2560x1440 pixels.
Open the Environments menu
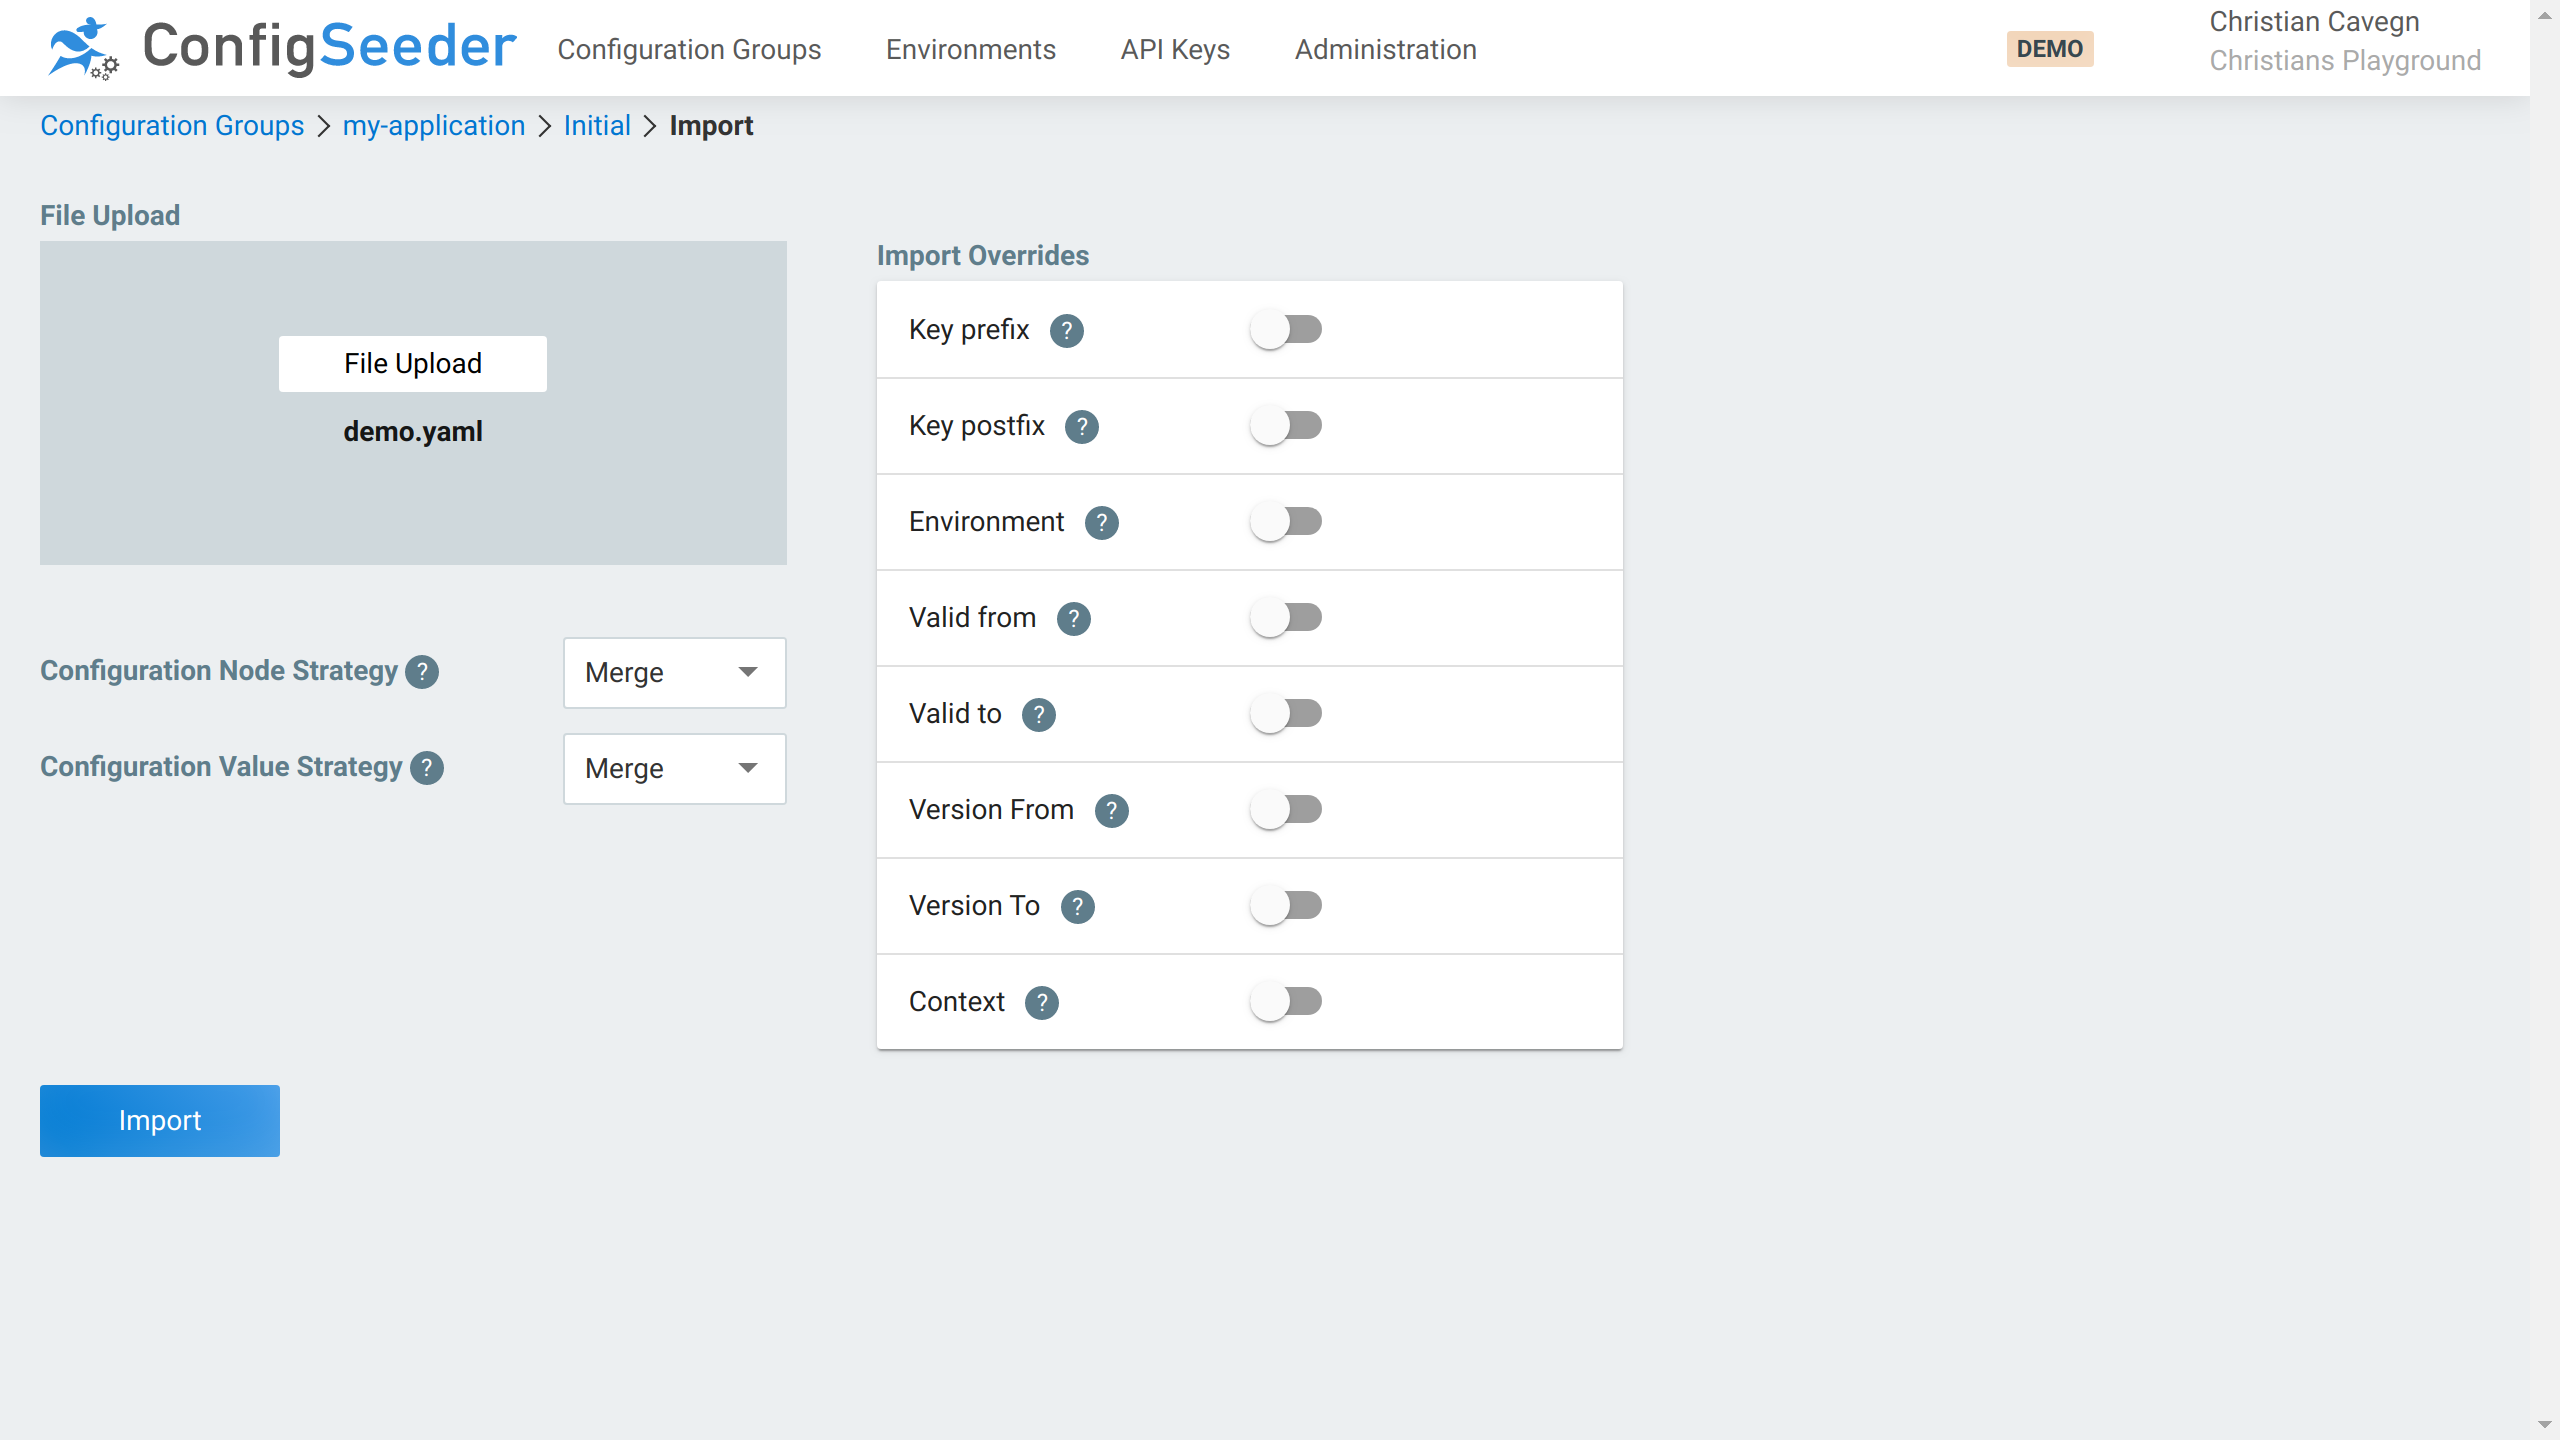pyautogui.click(x=970, y=49)
